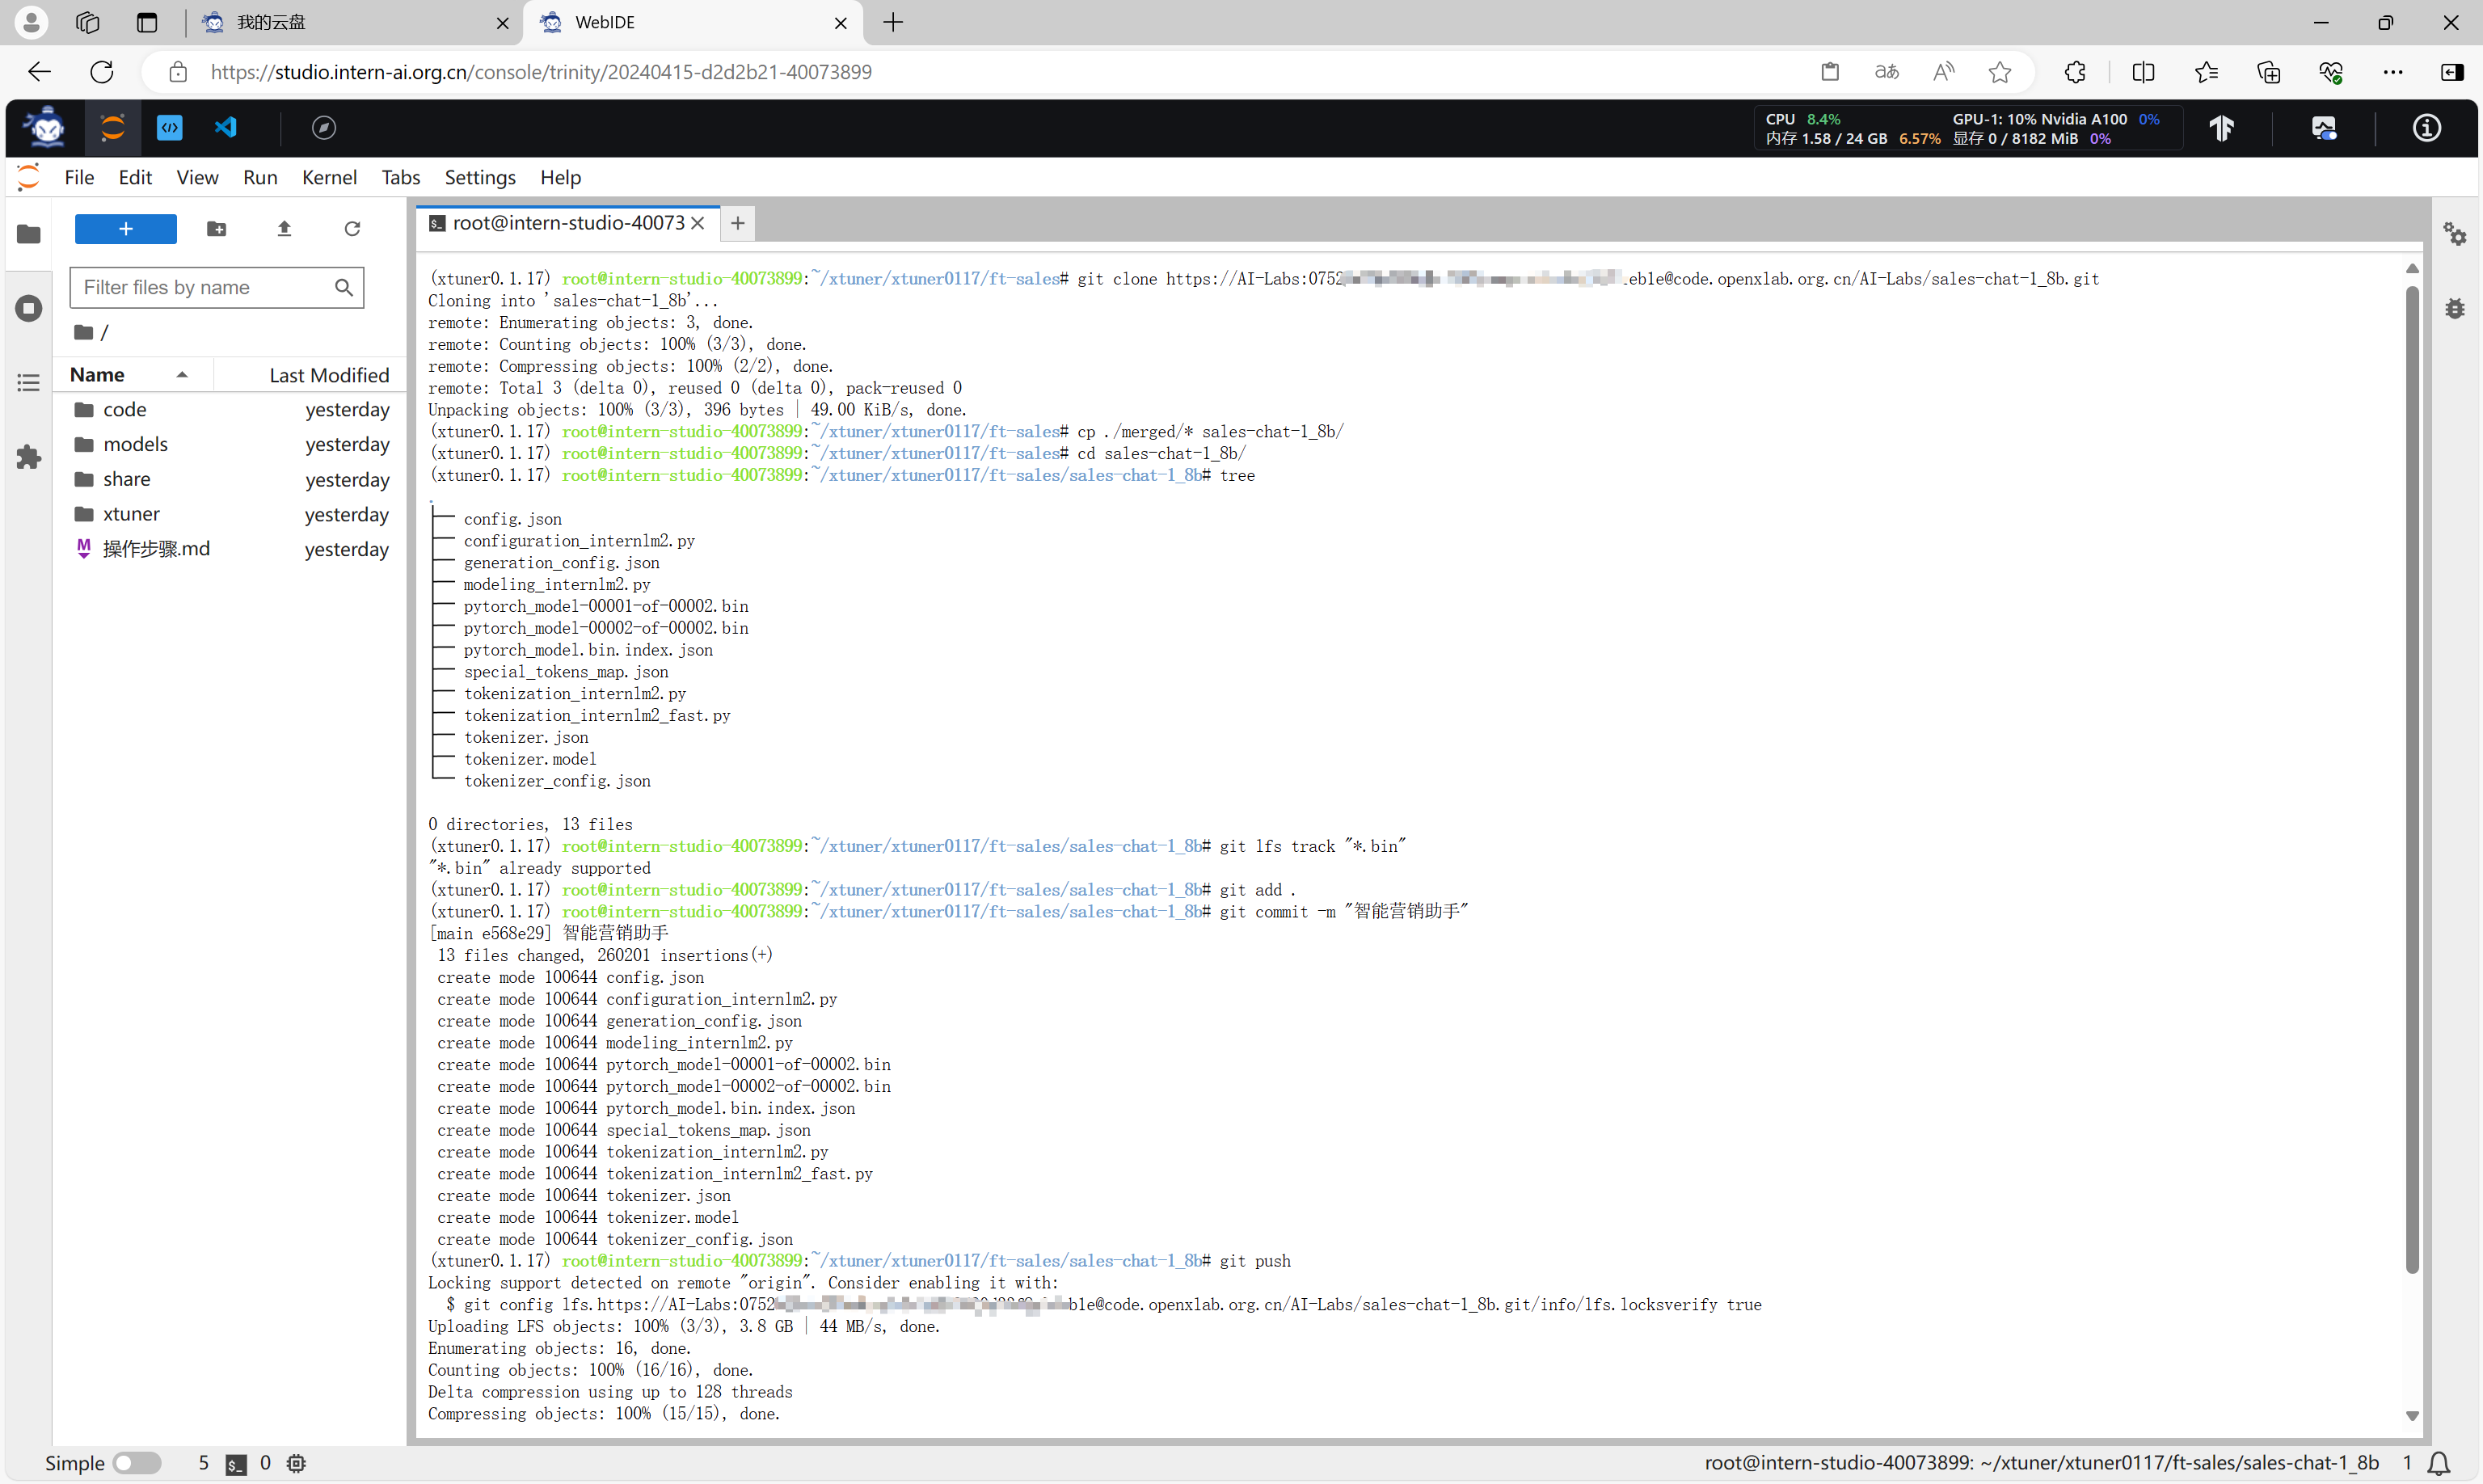Open the share folder
The image size is (2483, 1484).
coord(231,479)
